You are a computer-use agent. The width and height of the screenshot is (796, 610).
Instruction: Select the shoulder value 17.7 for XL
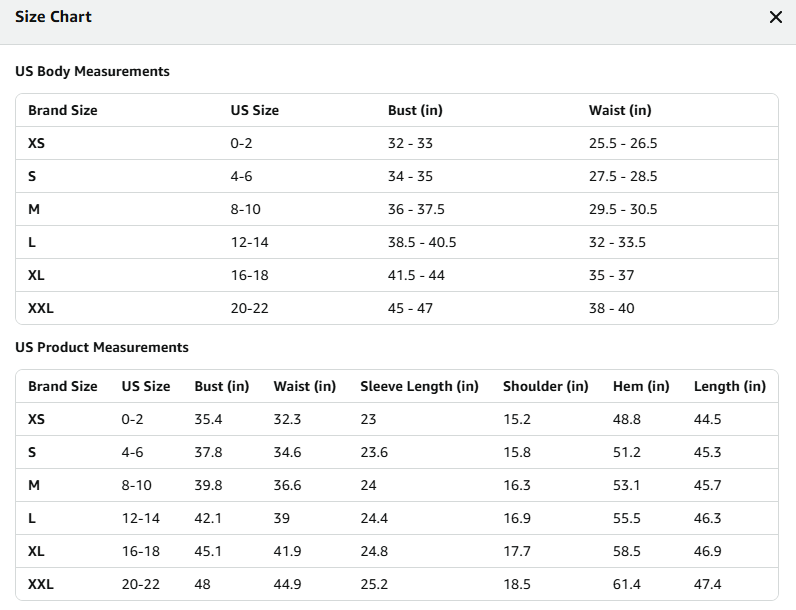(517, 551)
